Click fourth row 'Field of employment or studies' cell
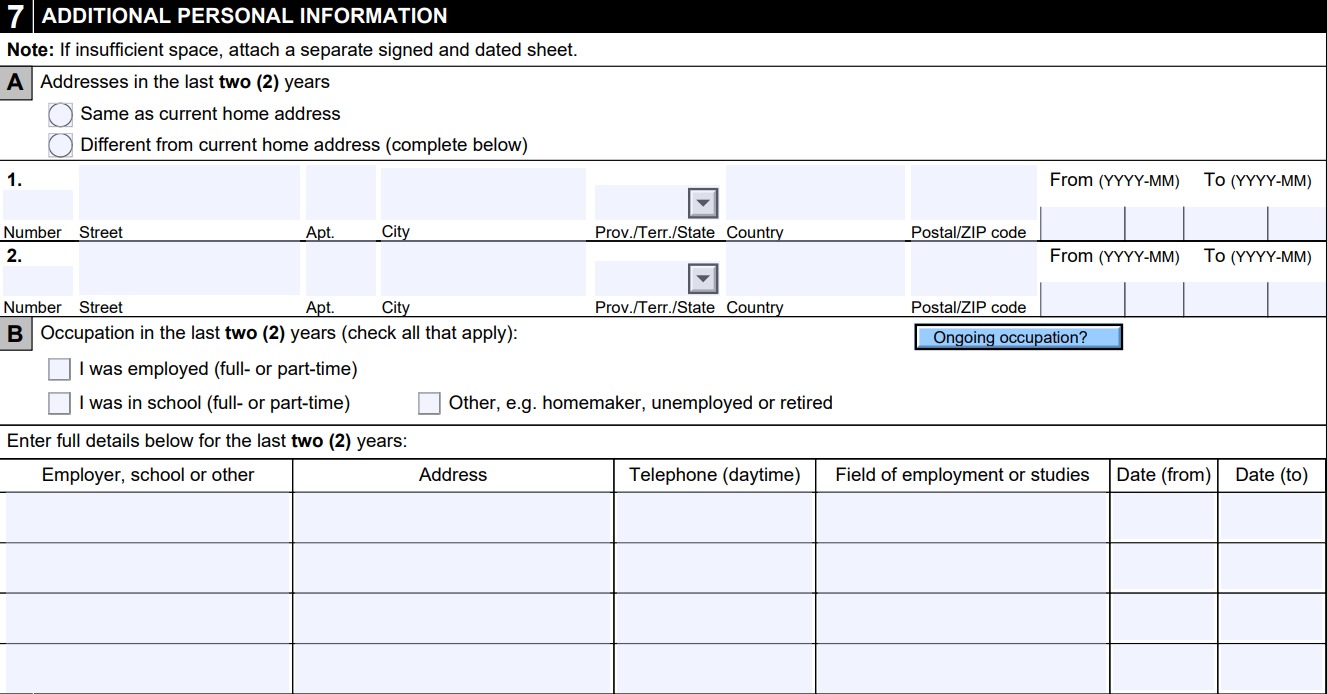Screen dimensions: 1327x694 click(x=963, y=668)
